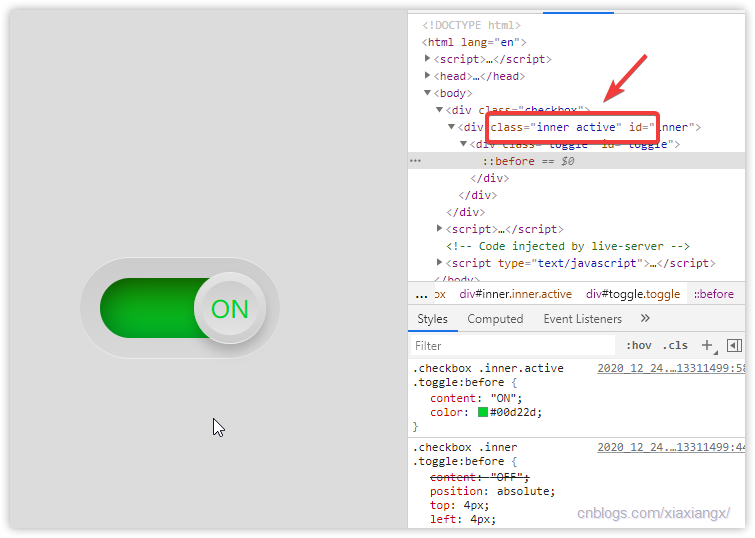
Task: Click ::before item in breadcrumb
Action: tap(714, 294)
